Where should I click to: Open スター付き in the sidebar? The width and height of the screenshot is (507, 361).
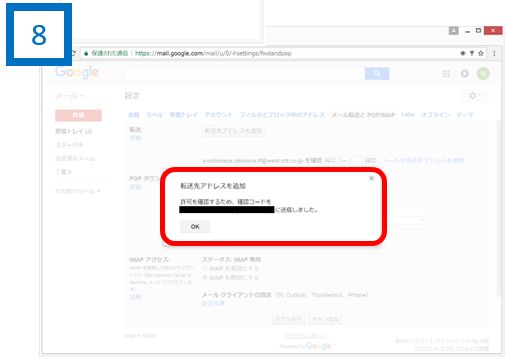click(x=69, y=145)
